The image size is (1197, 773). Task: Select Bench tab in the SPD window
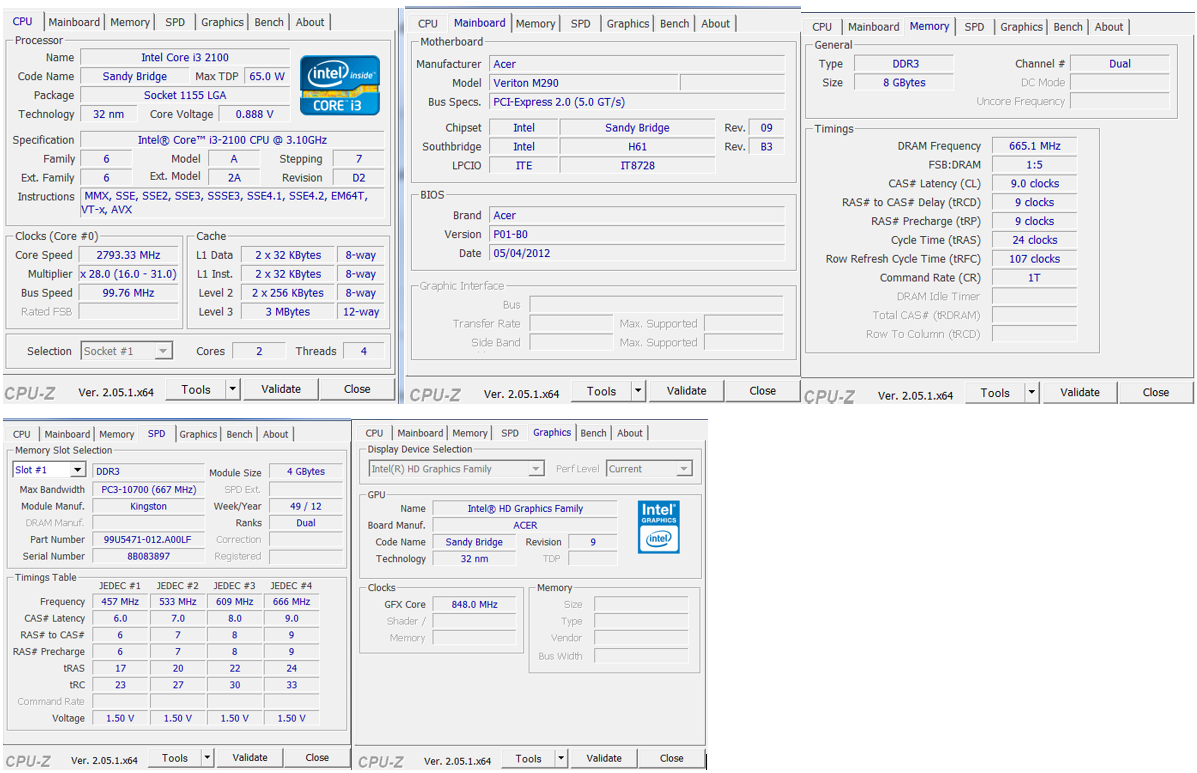(239, 433)
